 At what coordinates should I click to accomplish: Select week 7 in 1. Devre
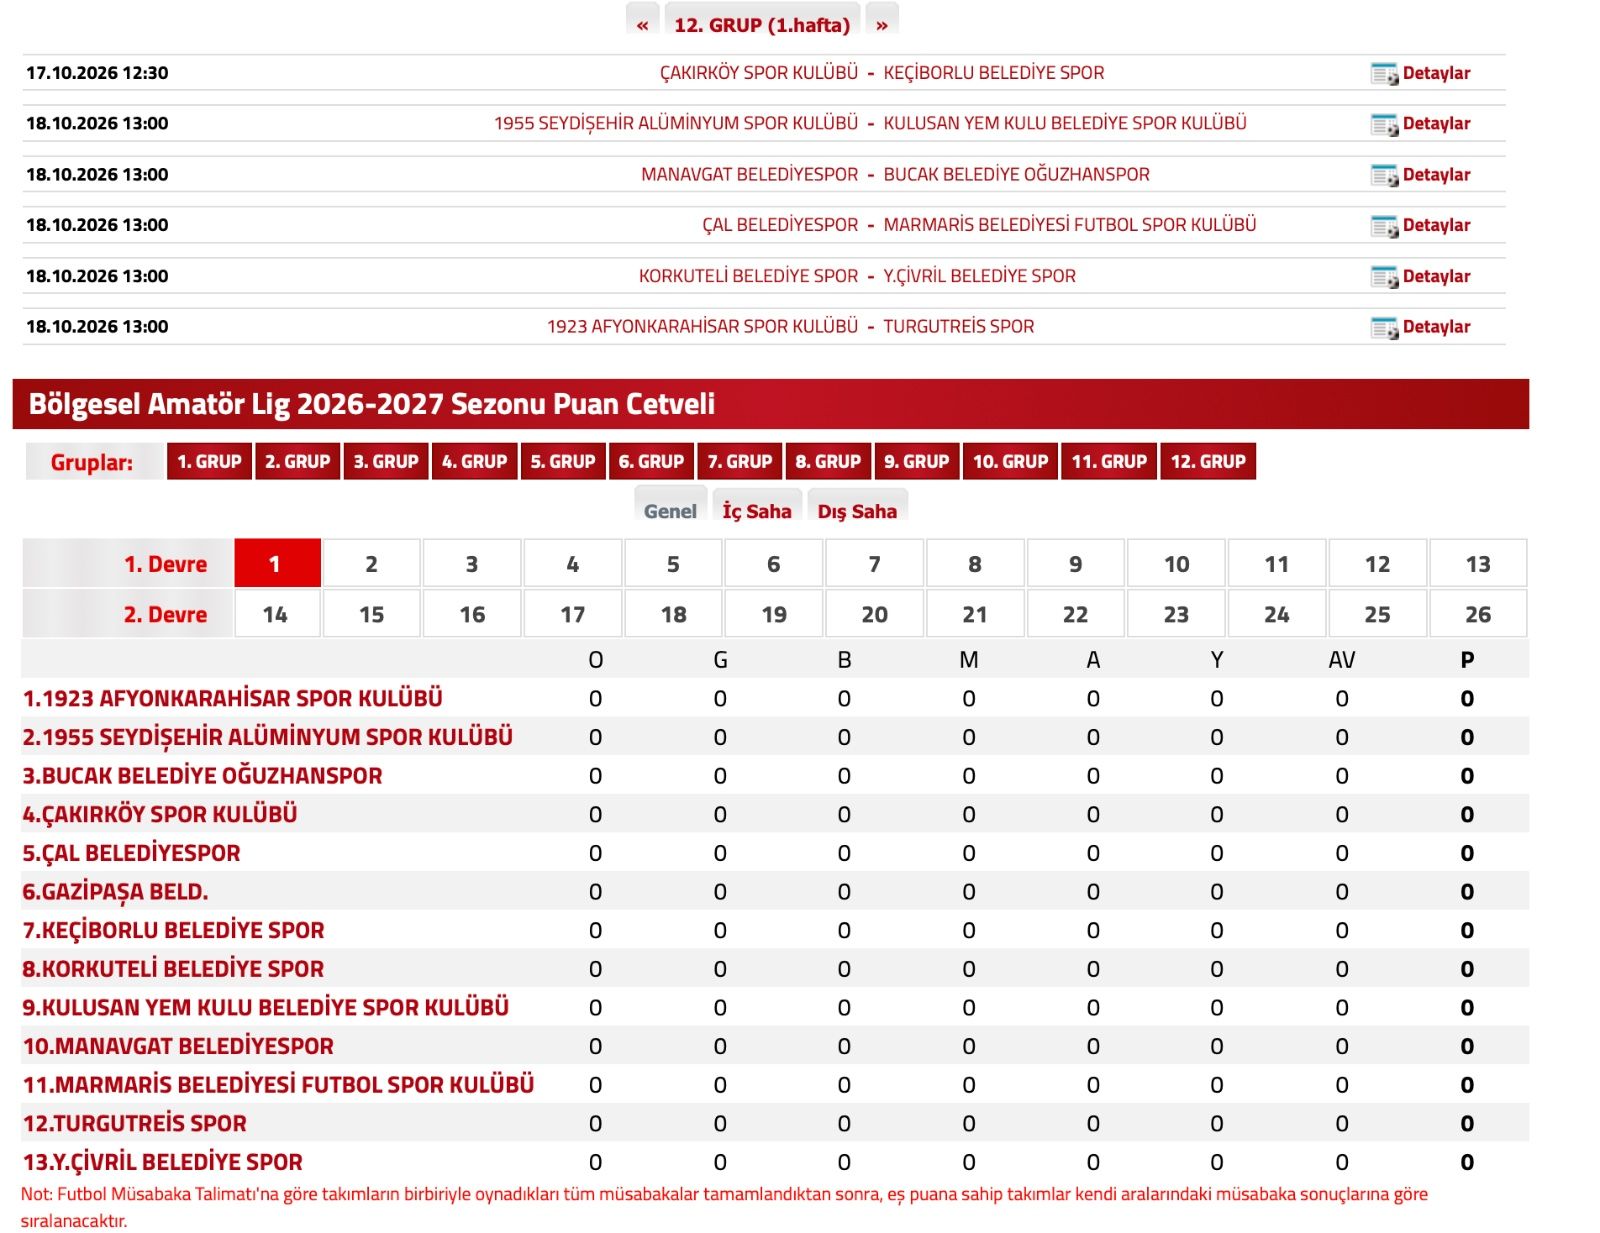tap(874, 563)
